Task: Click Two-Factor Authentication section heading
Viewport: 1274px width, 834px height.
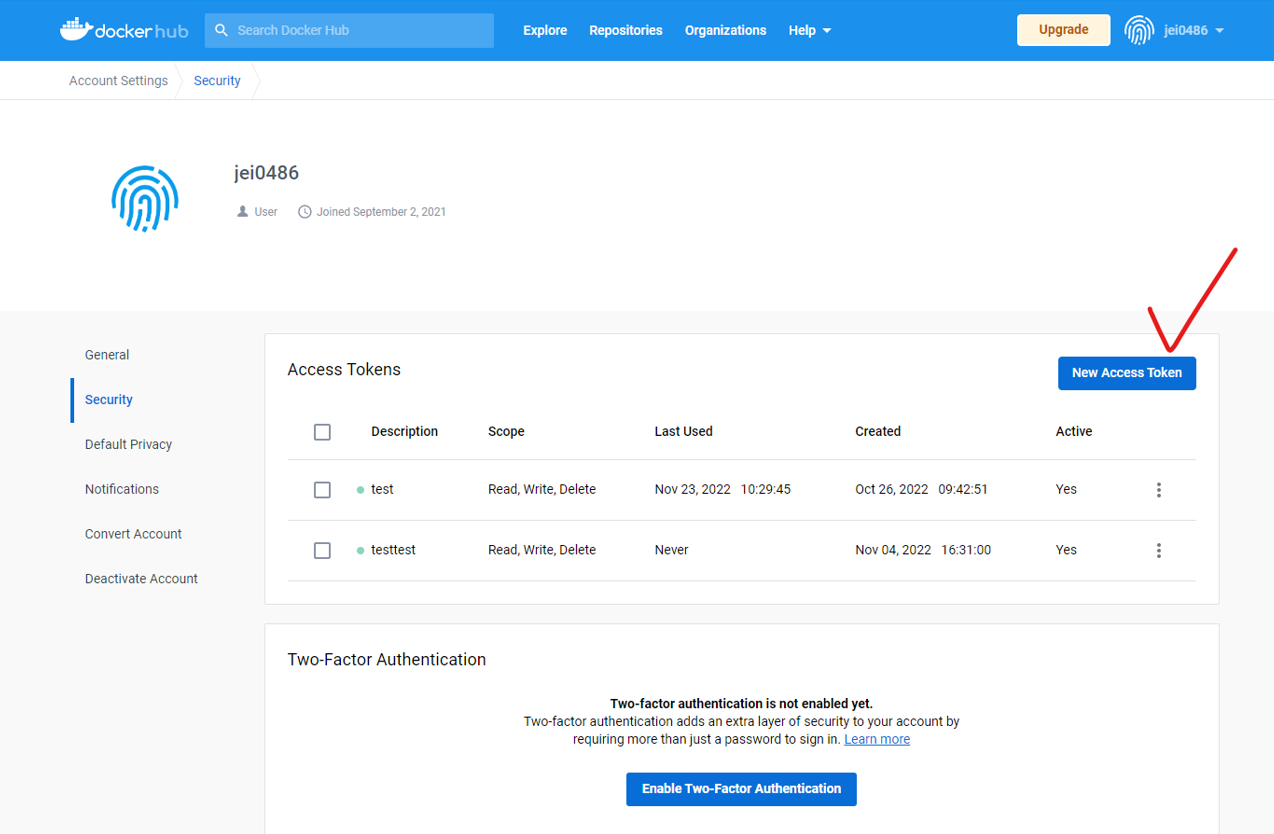Action: 387,660
